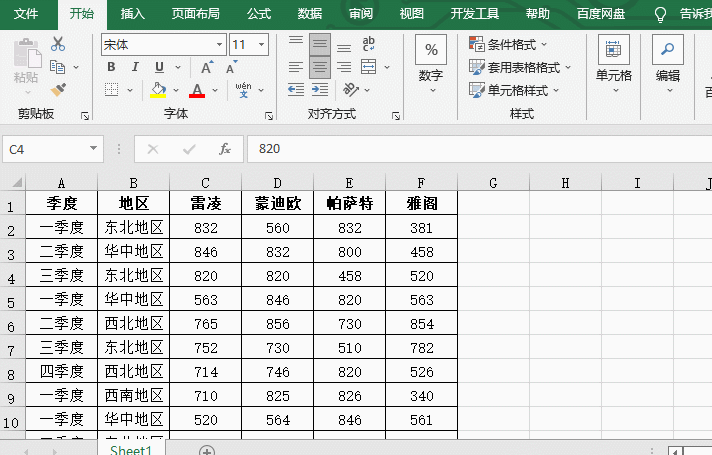
Task: Apply yellow fill color bucket
Action: (x=158, y=90)
